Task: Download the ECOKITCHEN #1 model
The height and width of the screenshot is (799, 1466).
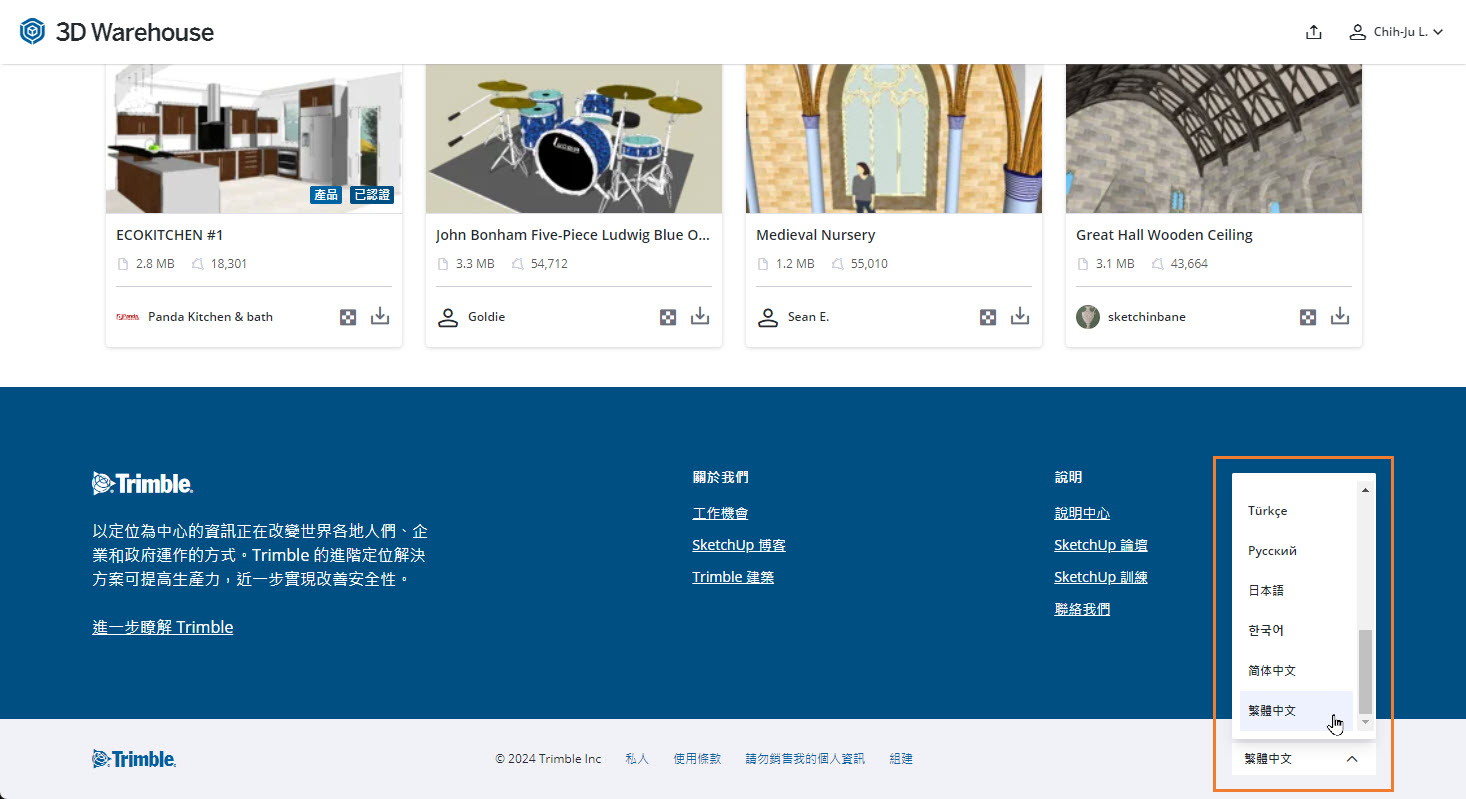Action: (x=380, y=316)
